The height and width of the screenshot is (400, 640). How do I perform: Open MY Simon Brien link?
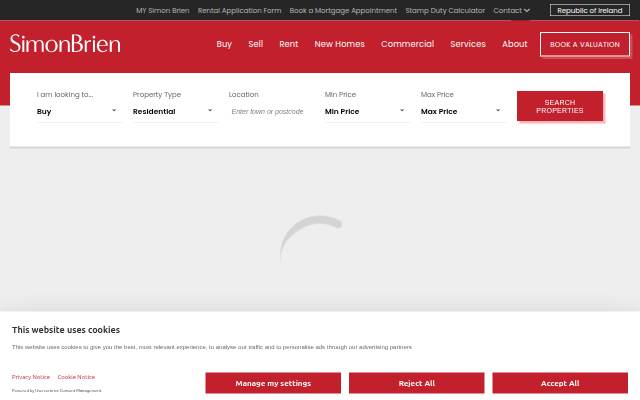click(x=162, y=11)
